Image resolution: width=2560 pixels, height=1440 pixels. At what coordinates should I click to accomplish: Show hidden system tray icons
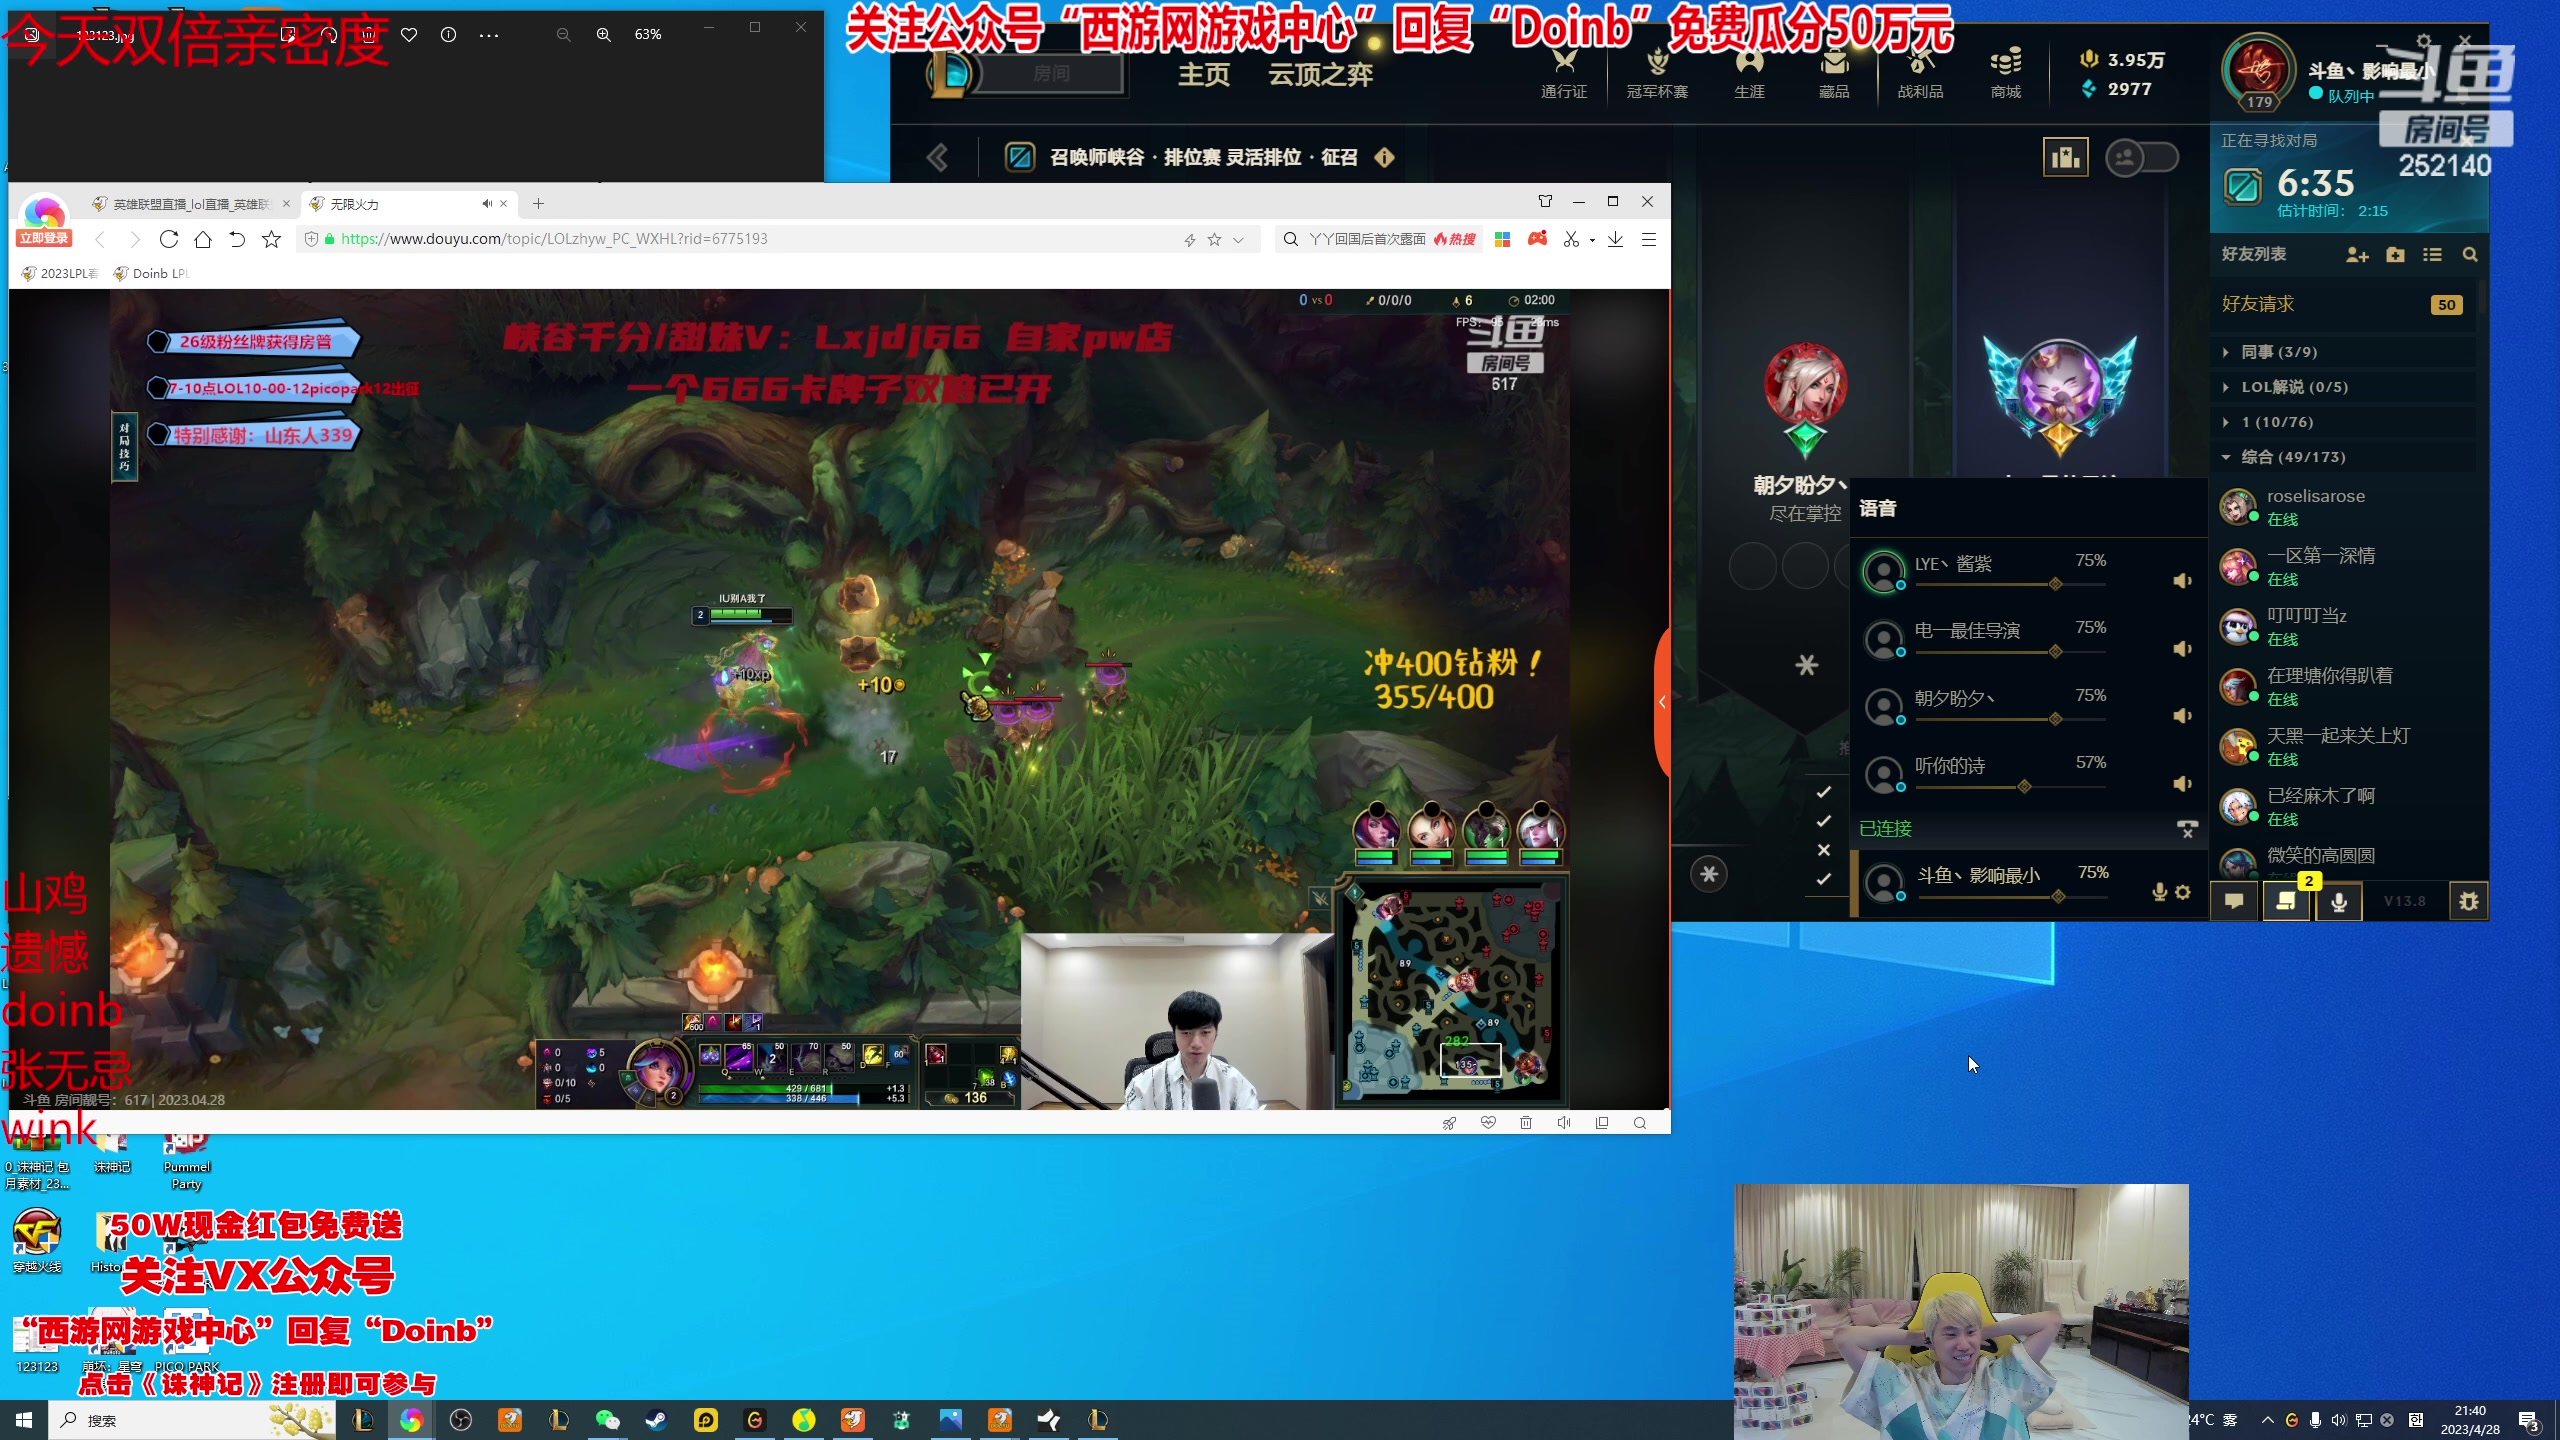(2267, 1420)
